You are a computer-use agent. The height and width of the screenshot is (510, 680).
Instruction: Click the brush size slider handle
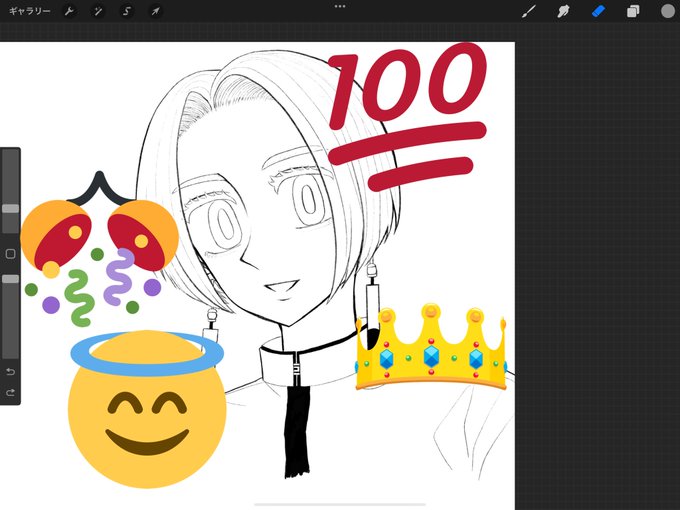coord(10,209)
